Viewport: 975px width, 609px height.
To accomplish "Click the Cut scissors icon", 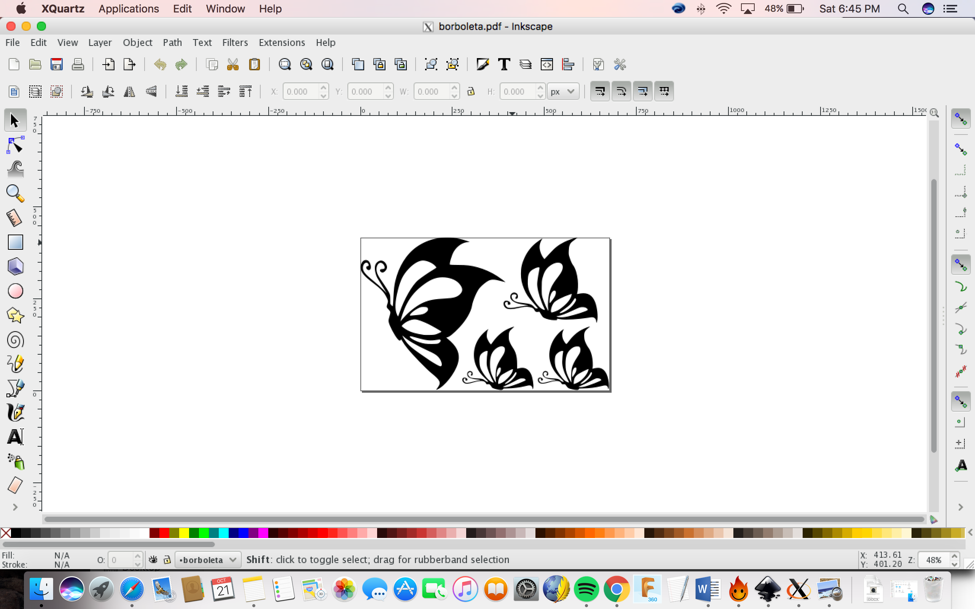I will coord(233,64).
